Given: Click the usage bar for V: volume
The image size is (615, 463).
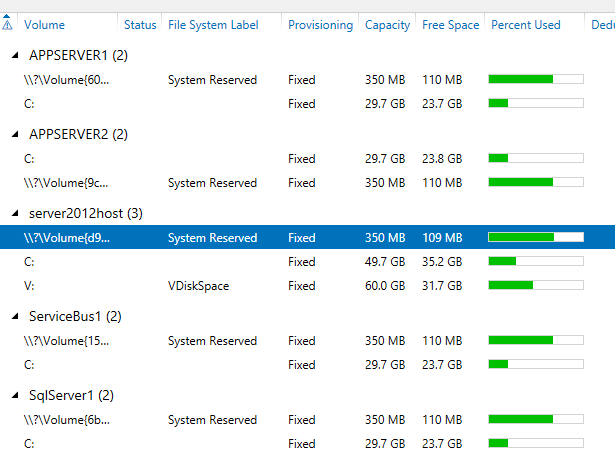Looking at the screenshot, I should [x=536, y=285].
